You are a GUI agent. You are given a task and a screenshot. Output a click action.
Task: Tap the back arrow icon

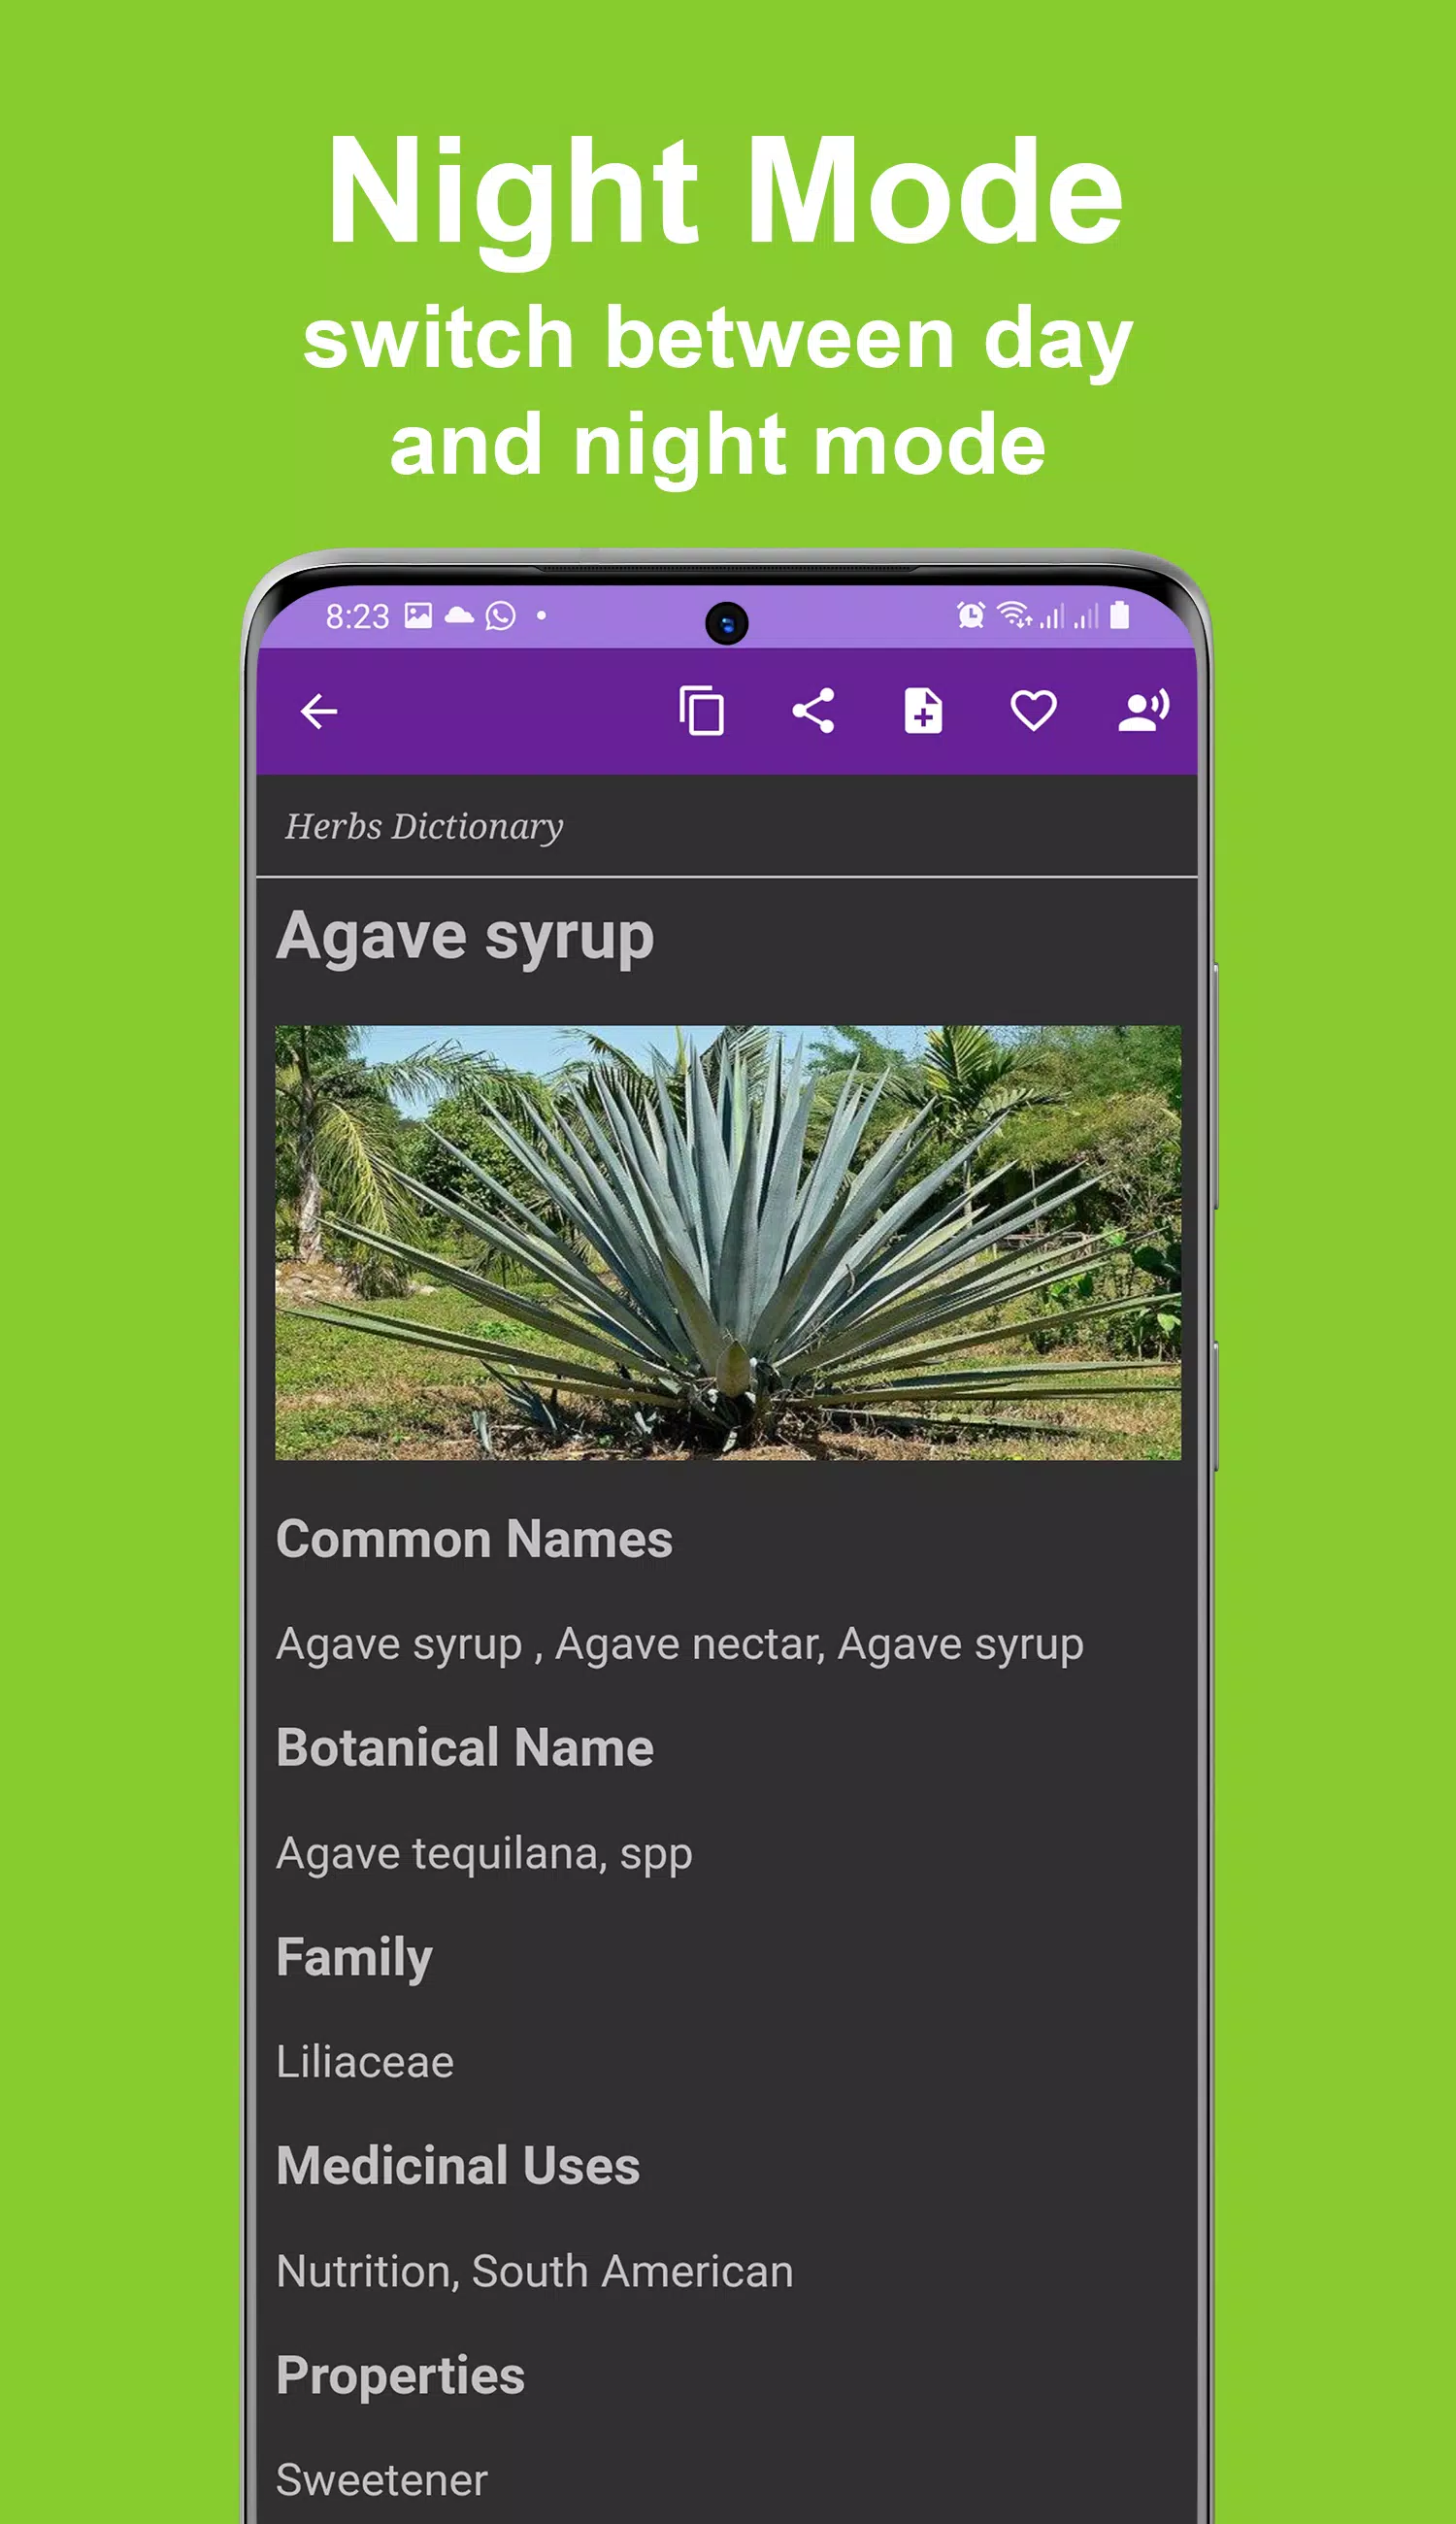tap(319, 712)
